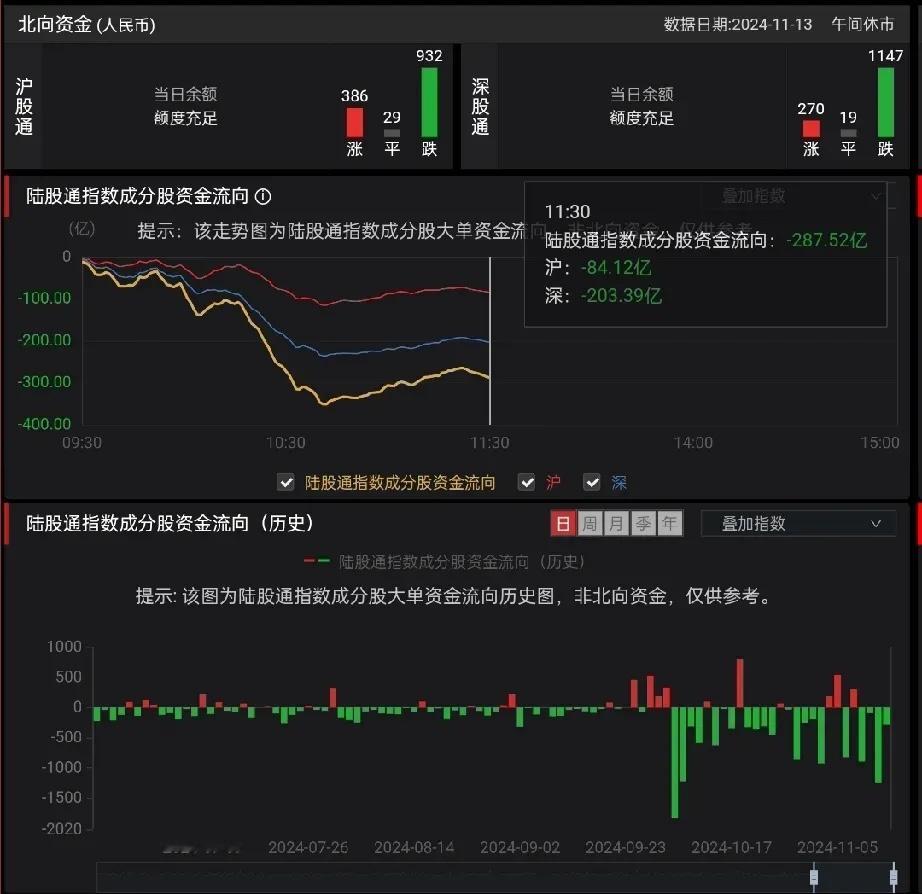
Task: Click the tall green bar near 2024-09-23
Action: (x=675, y=760)
